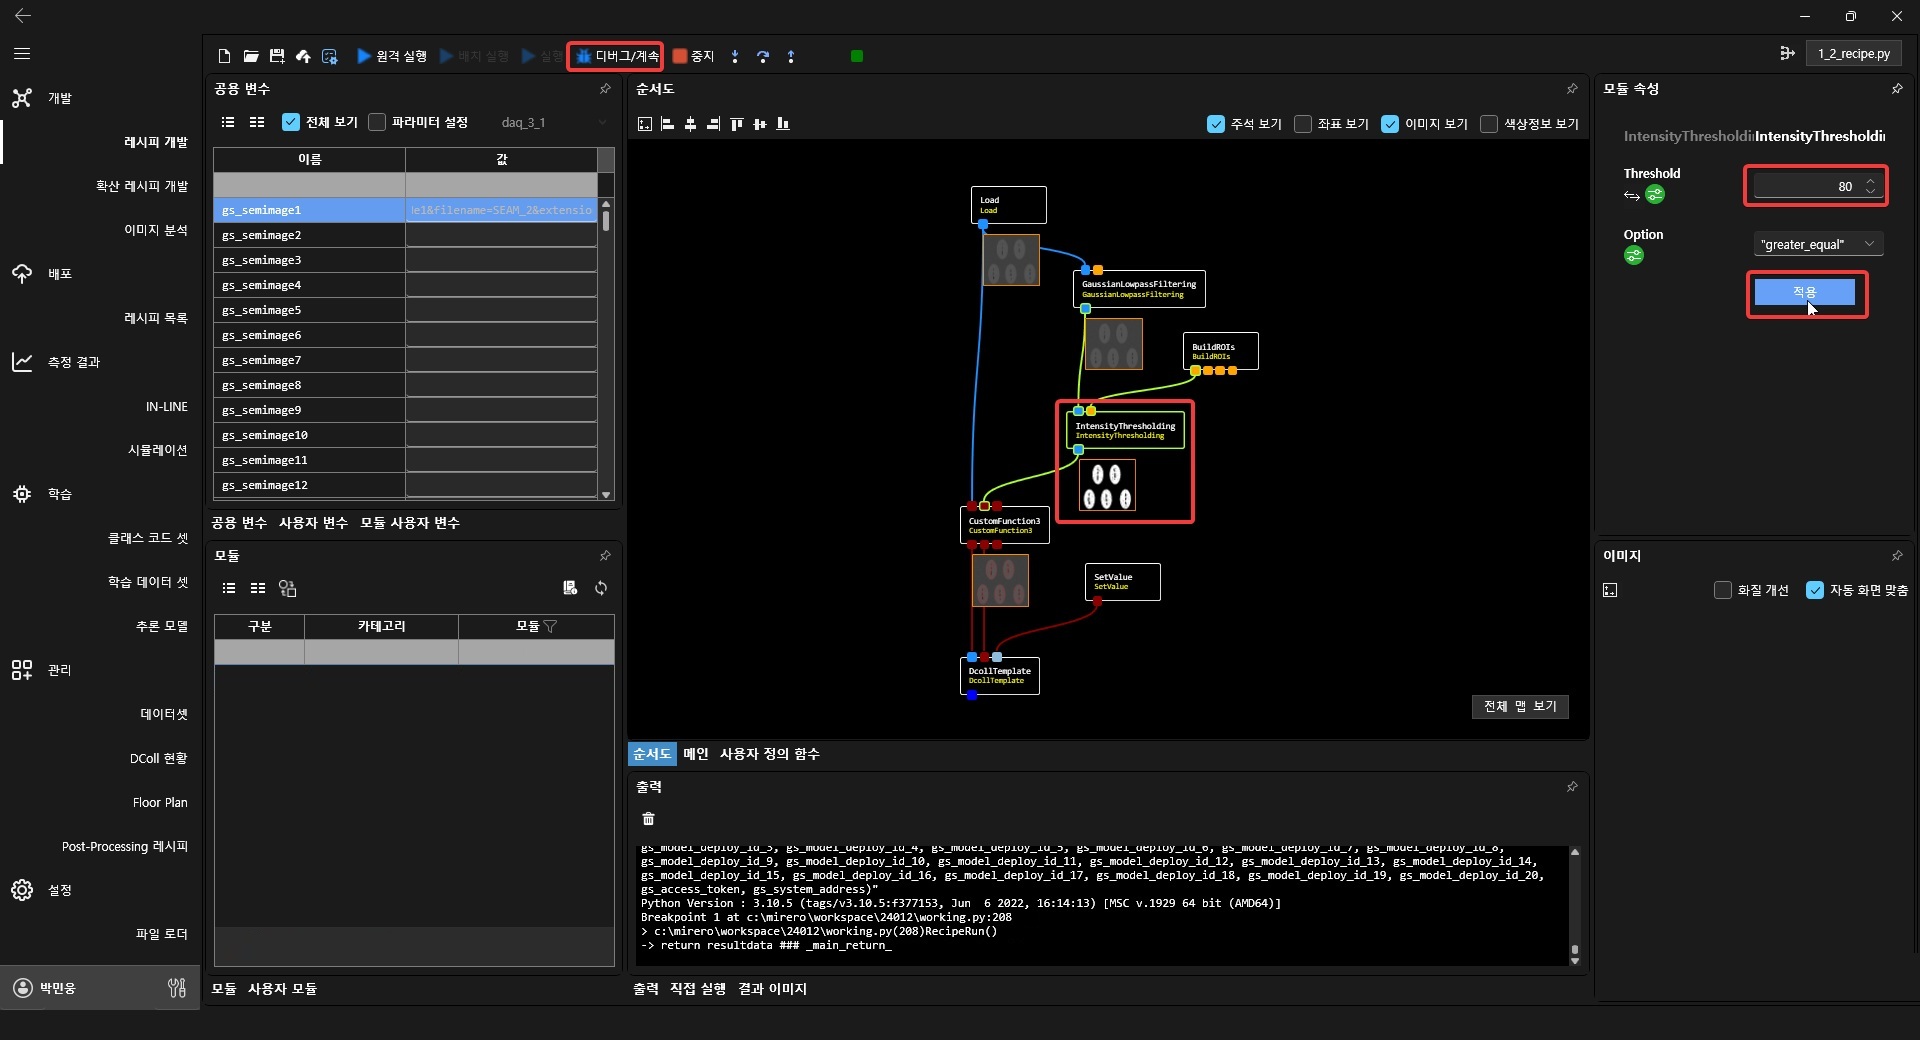Click the 적용 apply button
This screenshot has width=1920, height=1040.
[1804, 292]
